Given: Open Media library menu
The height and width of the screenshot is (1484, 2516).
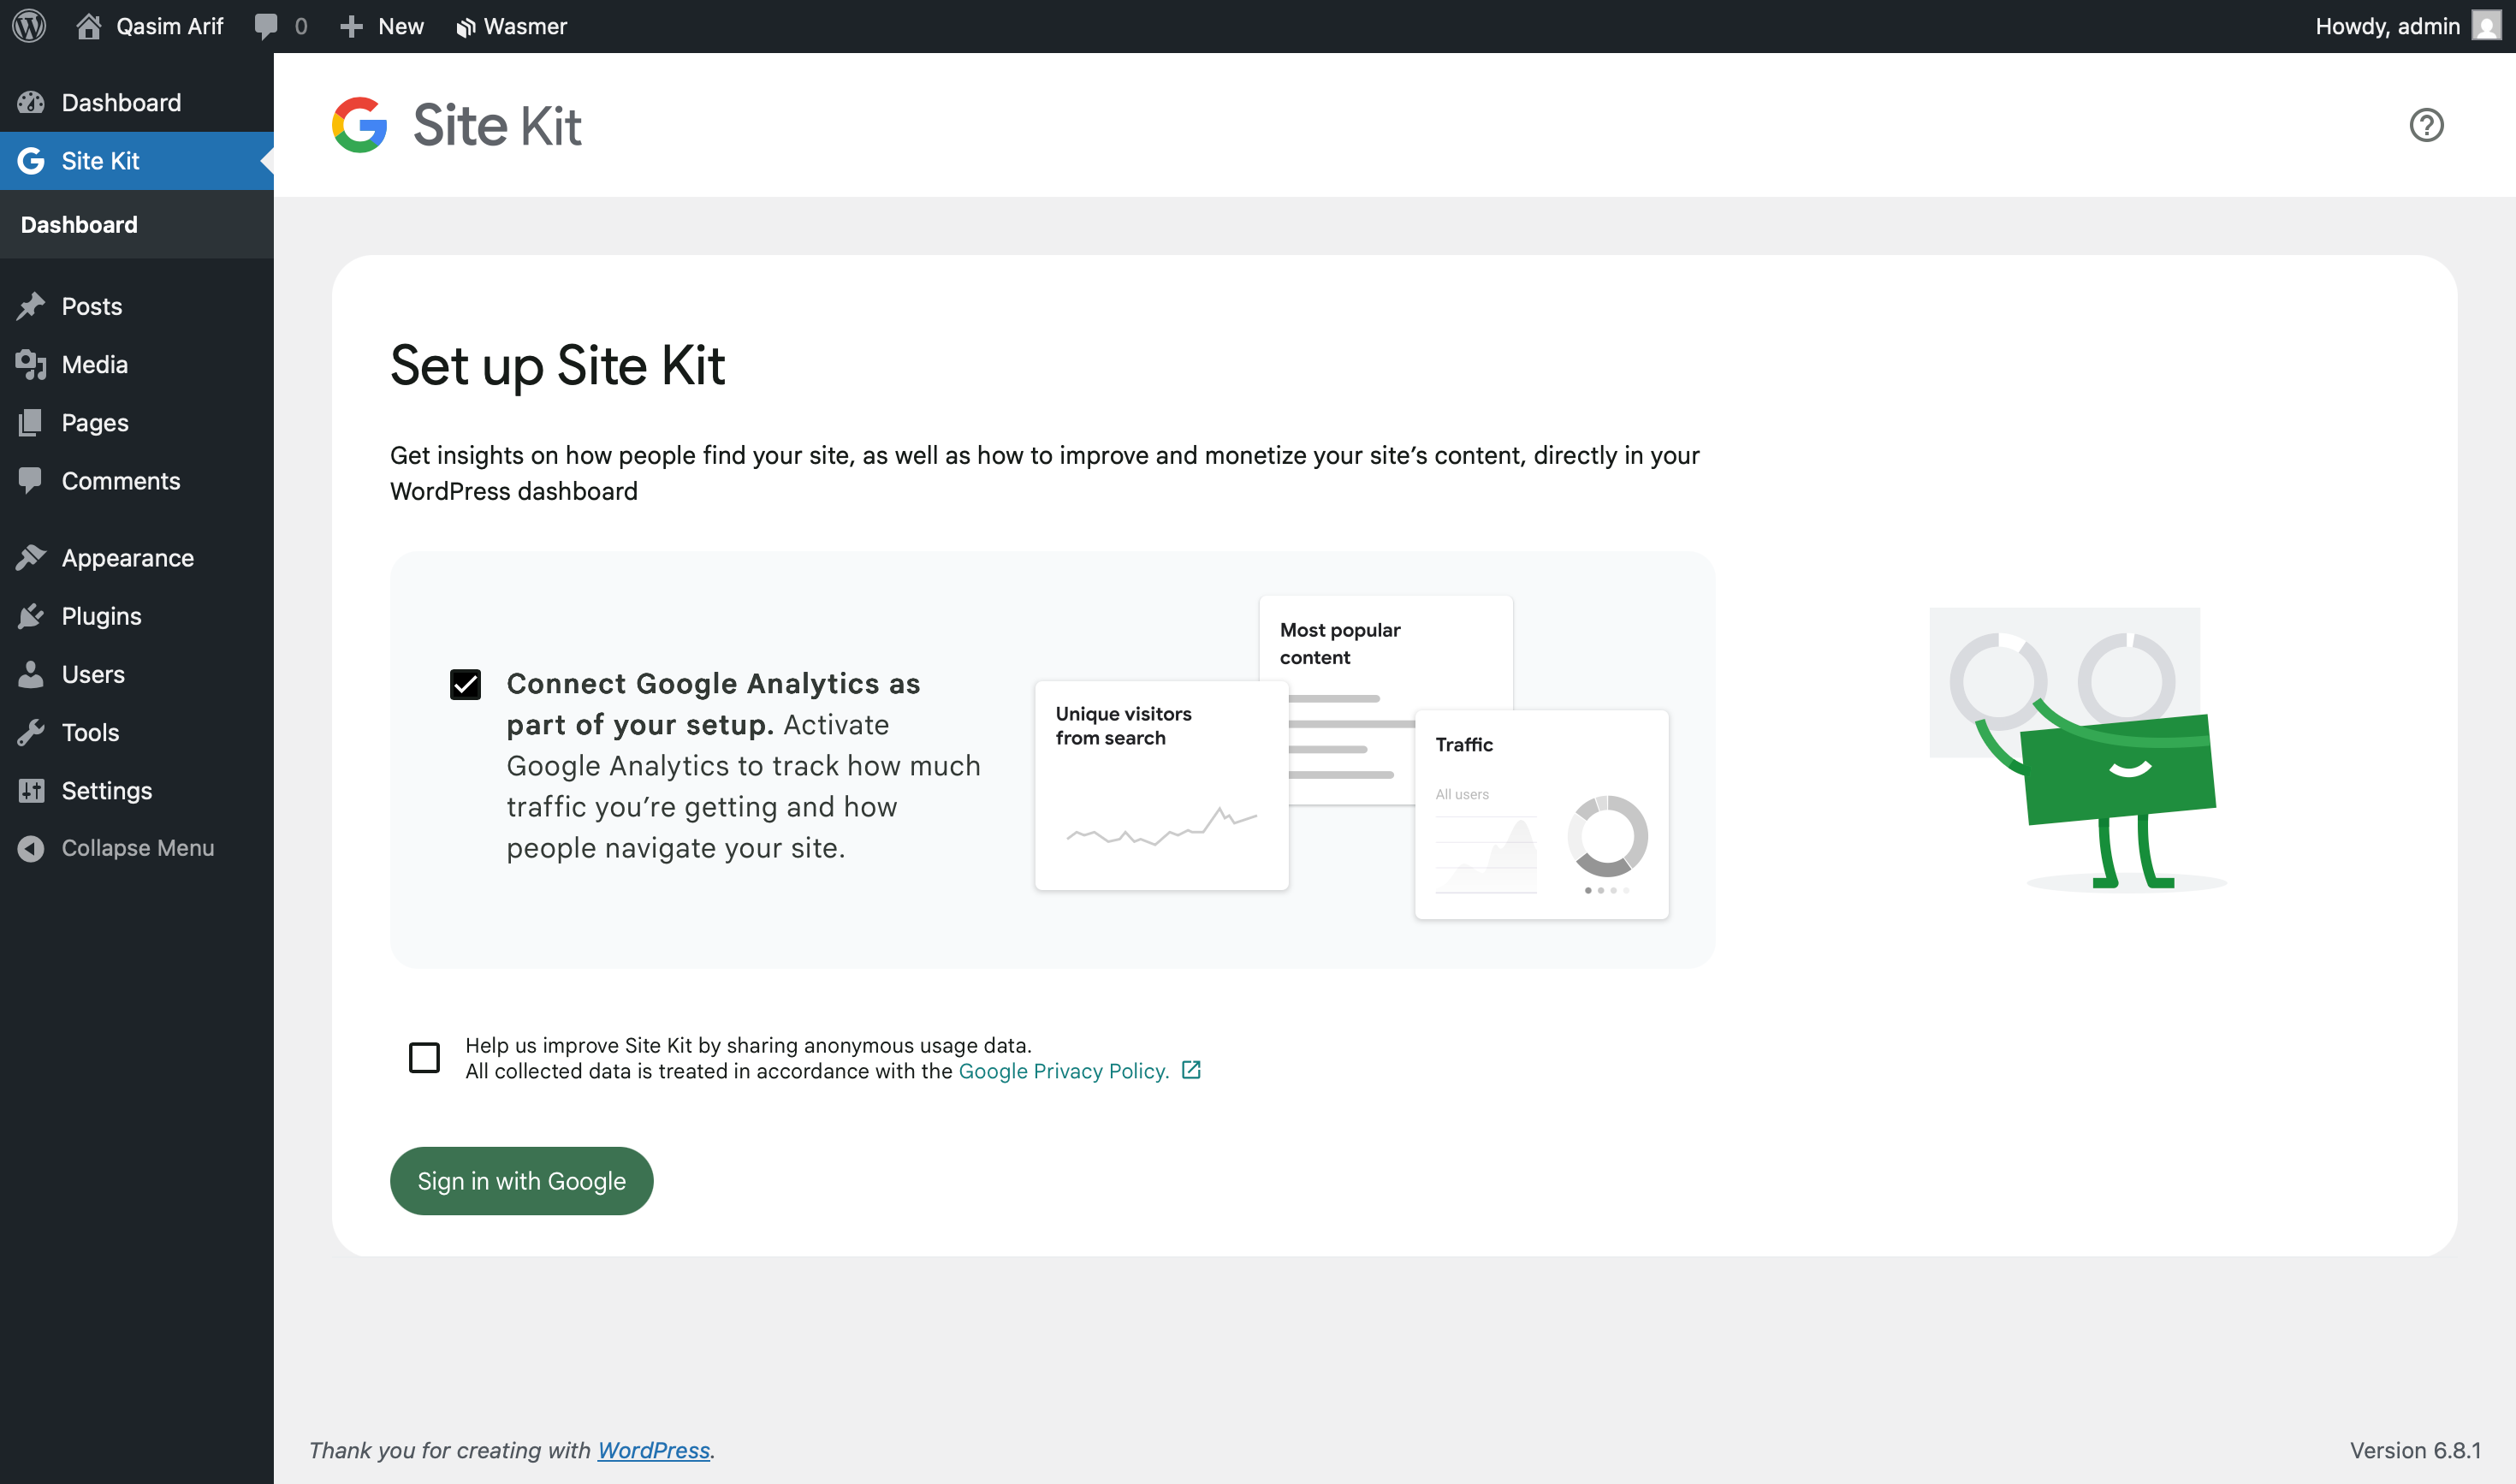Looking at the screenshot, I should tap(137, 364).
